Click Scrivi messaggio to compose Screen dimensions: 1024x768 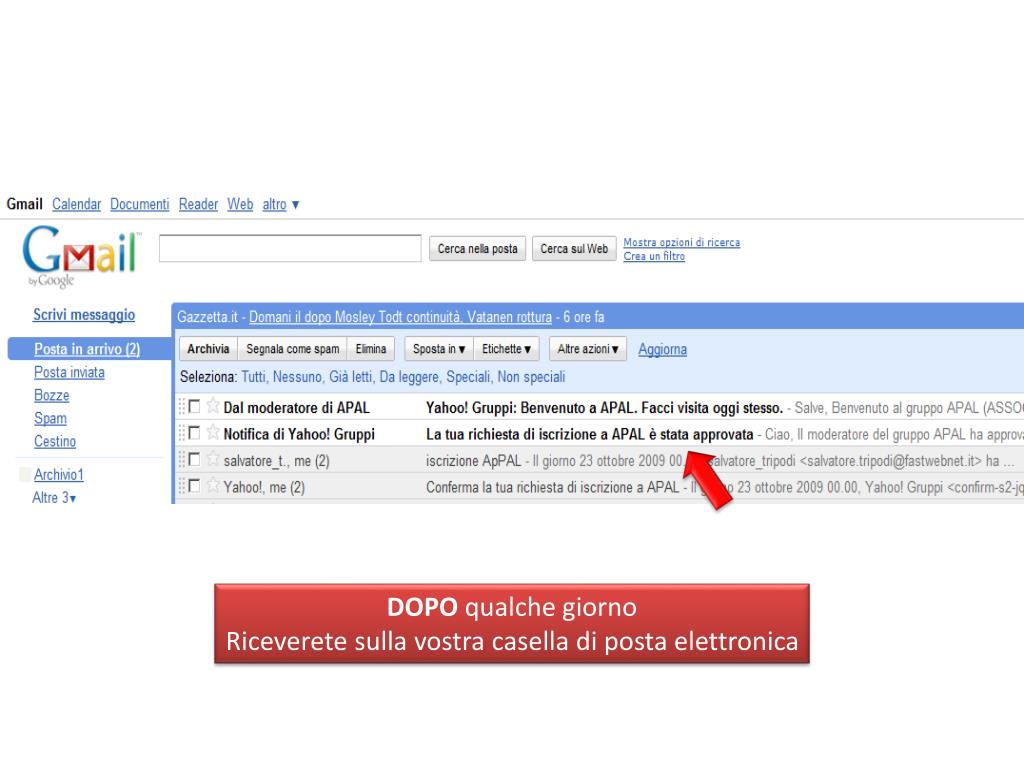pyautogui.click(x=84, y=315)
